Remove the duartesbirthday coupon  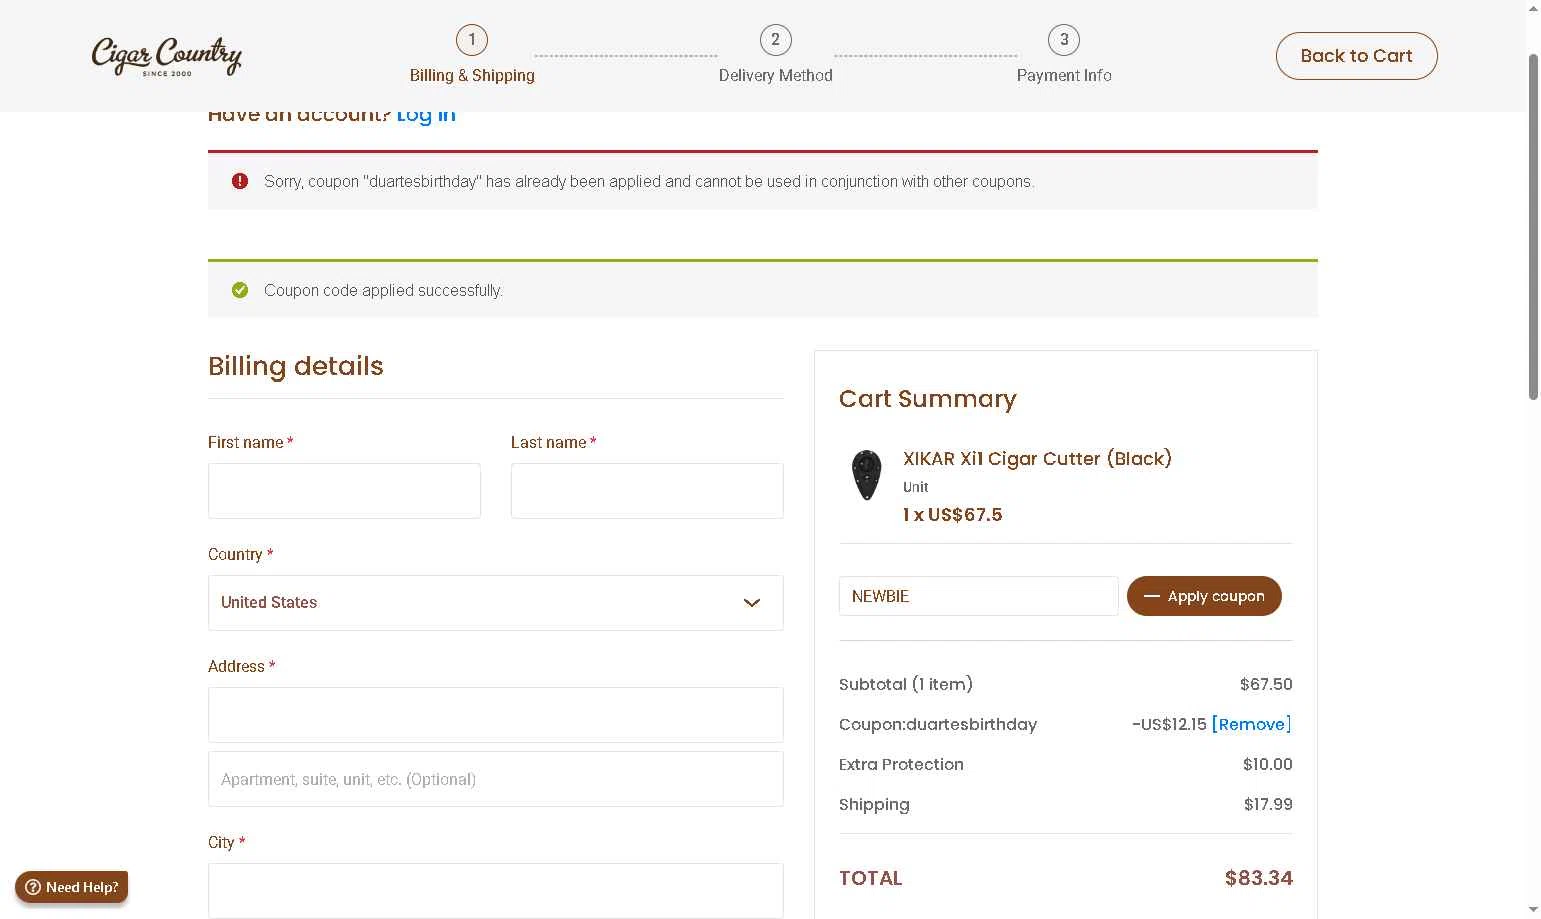(1251, 724)
